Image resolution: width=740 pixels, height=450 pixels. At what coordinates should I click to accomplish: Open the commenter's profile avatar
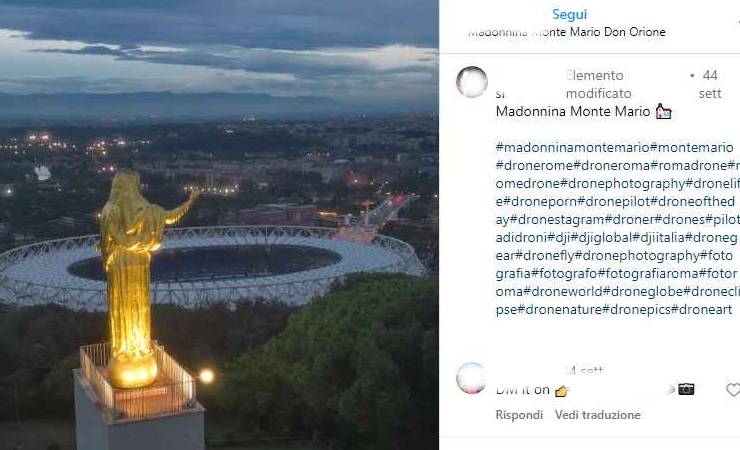tap(471, 378)
